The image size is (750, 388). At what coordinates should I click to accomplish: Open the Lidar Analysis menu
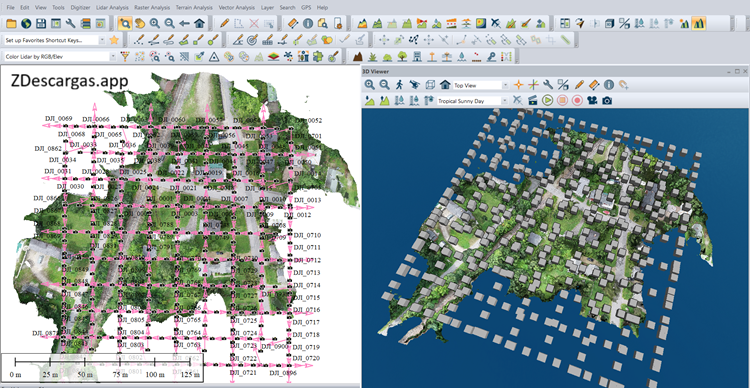pyautogui.click(x=112, y=8)
